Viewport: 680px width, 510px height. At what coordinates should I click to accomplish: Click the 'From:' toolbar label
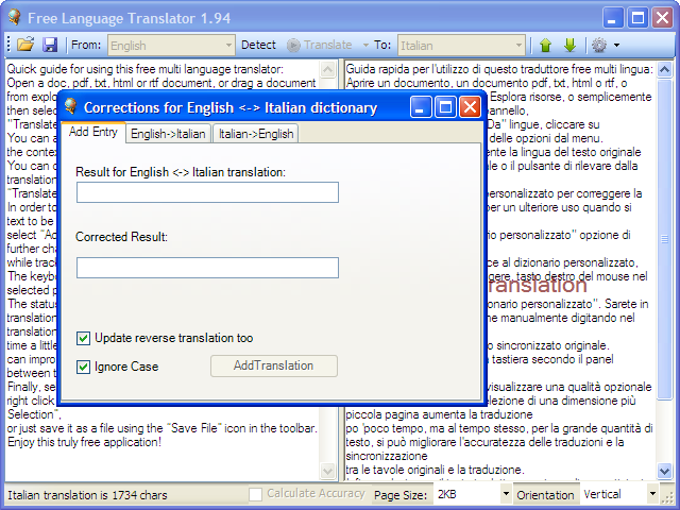[86, 45]
